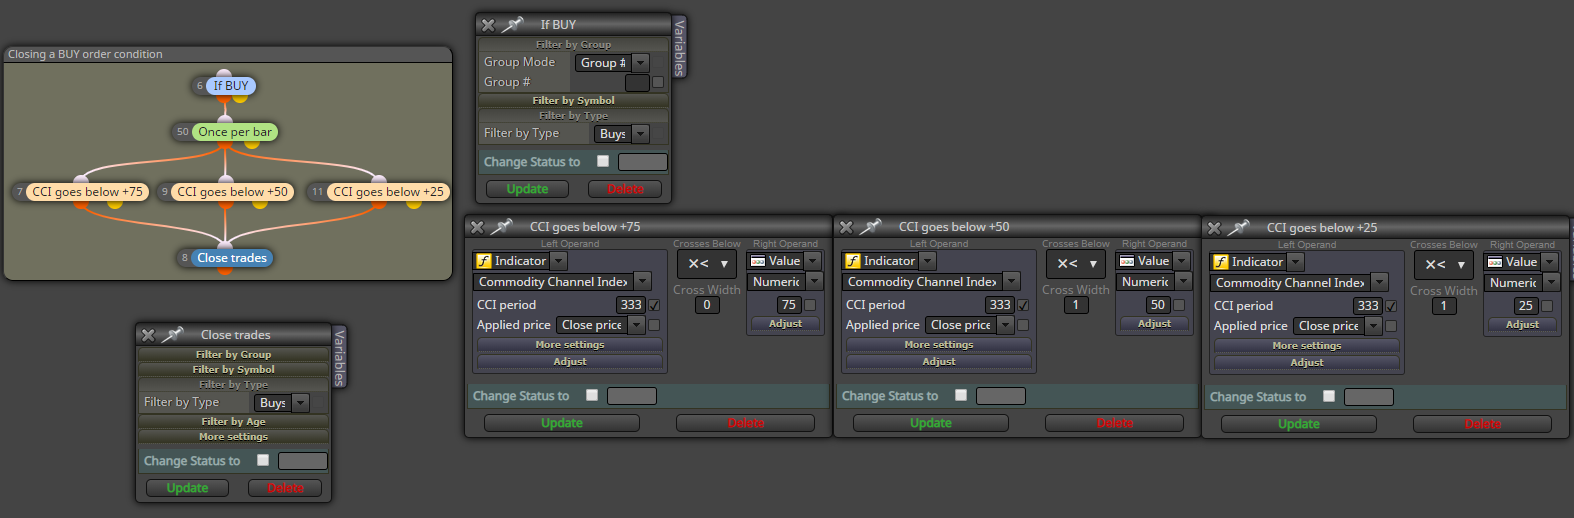Open the status color swatch in the +75 panel

[x=632, y=396]
